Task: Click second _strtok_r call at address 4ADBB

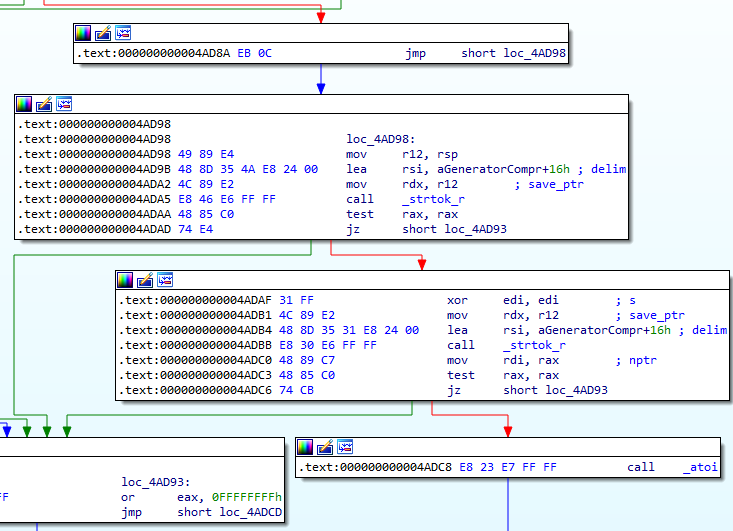Action: (x=534, y=345)
